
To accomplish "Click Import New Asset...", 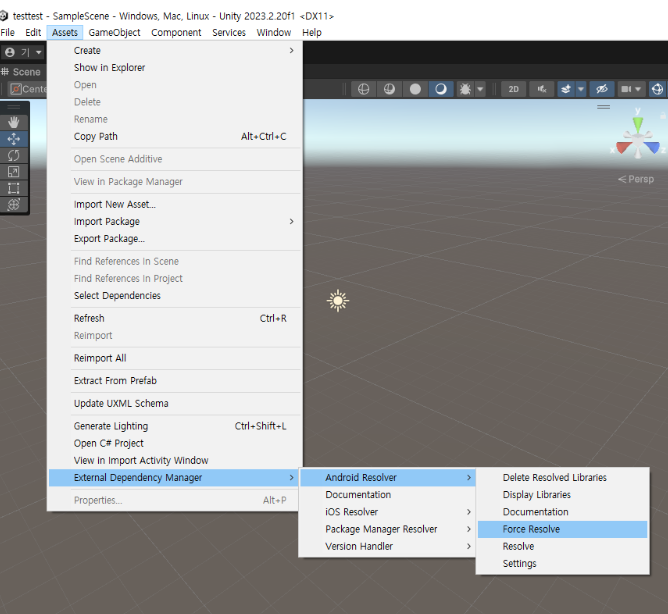I will pos(175,205).
